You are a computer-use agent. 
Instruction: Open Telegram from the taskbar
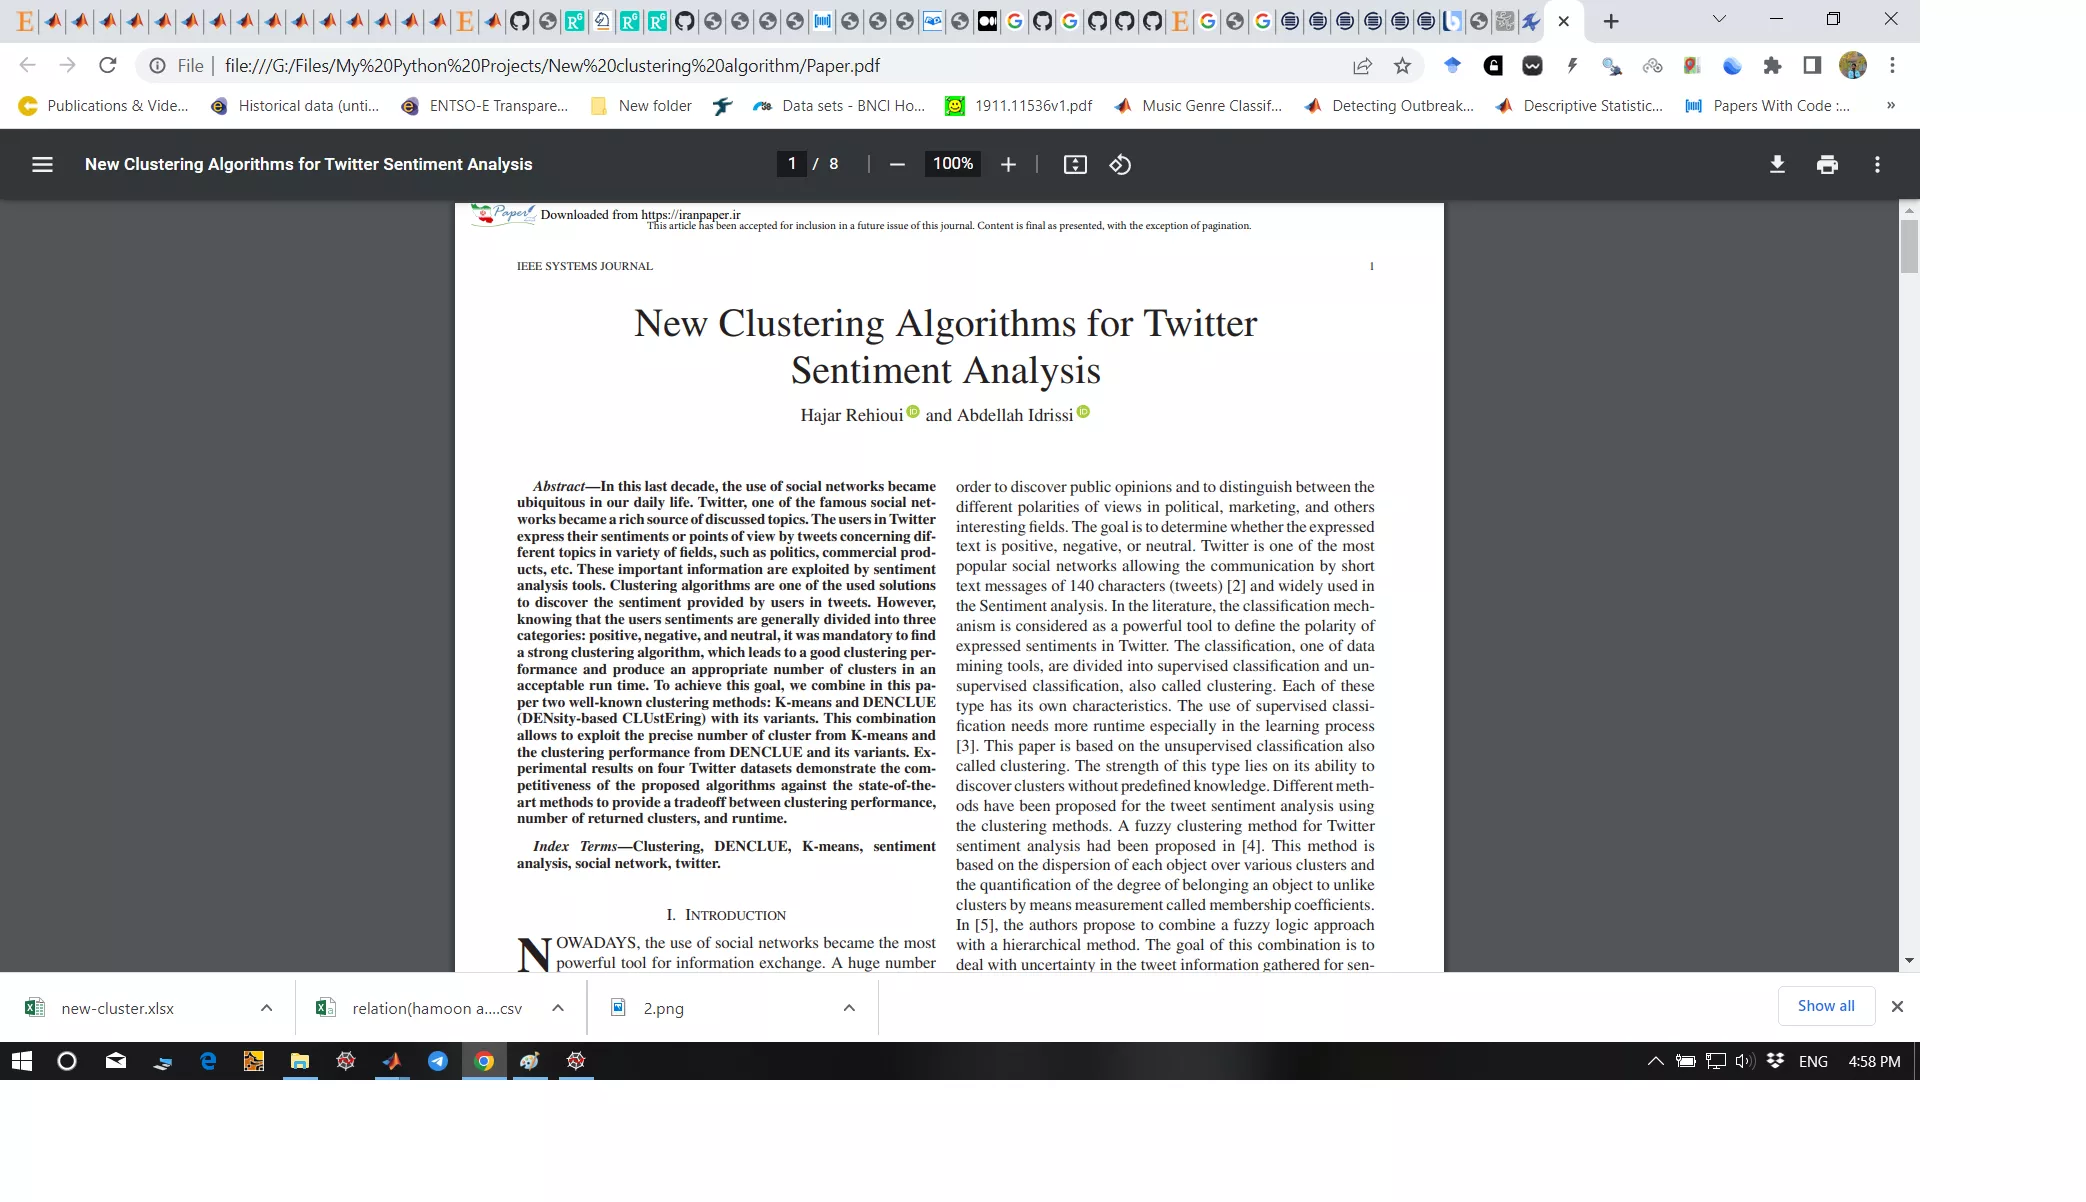(x=438, y=1061)
